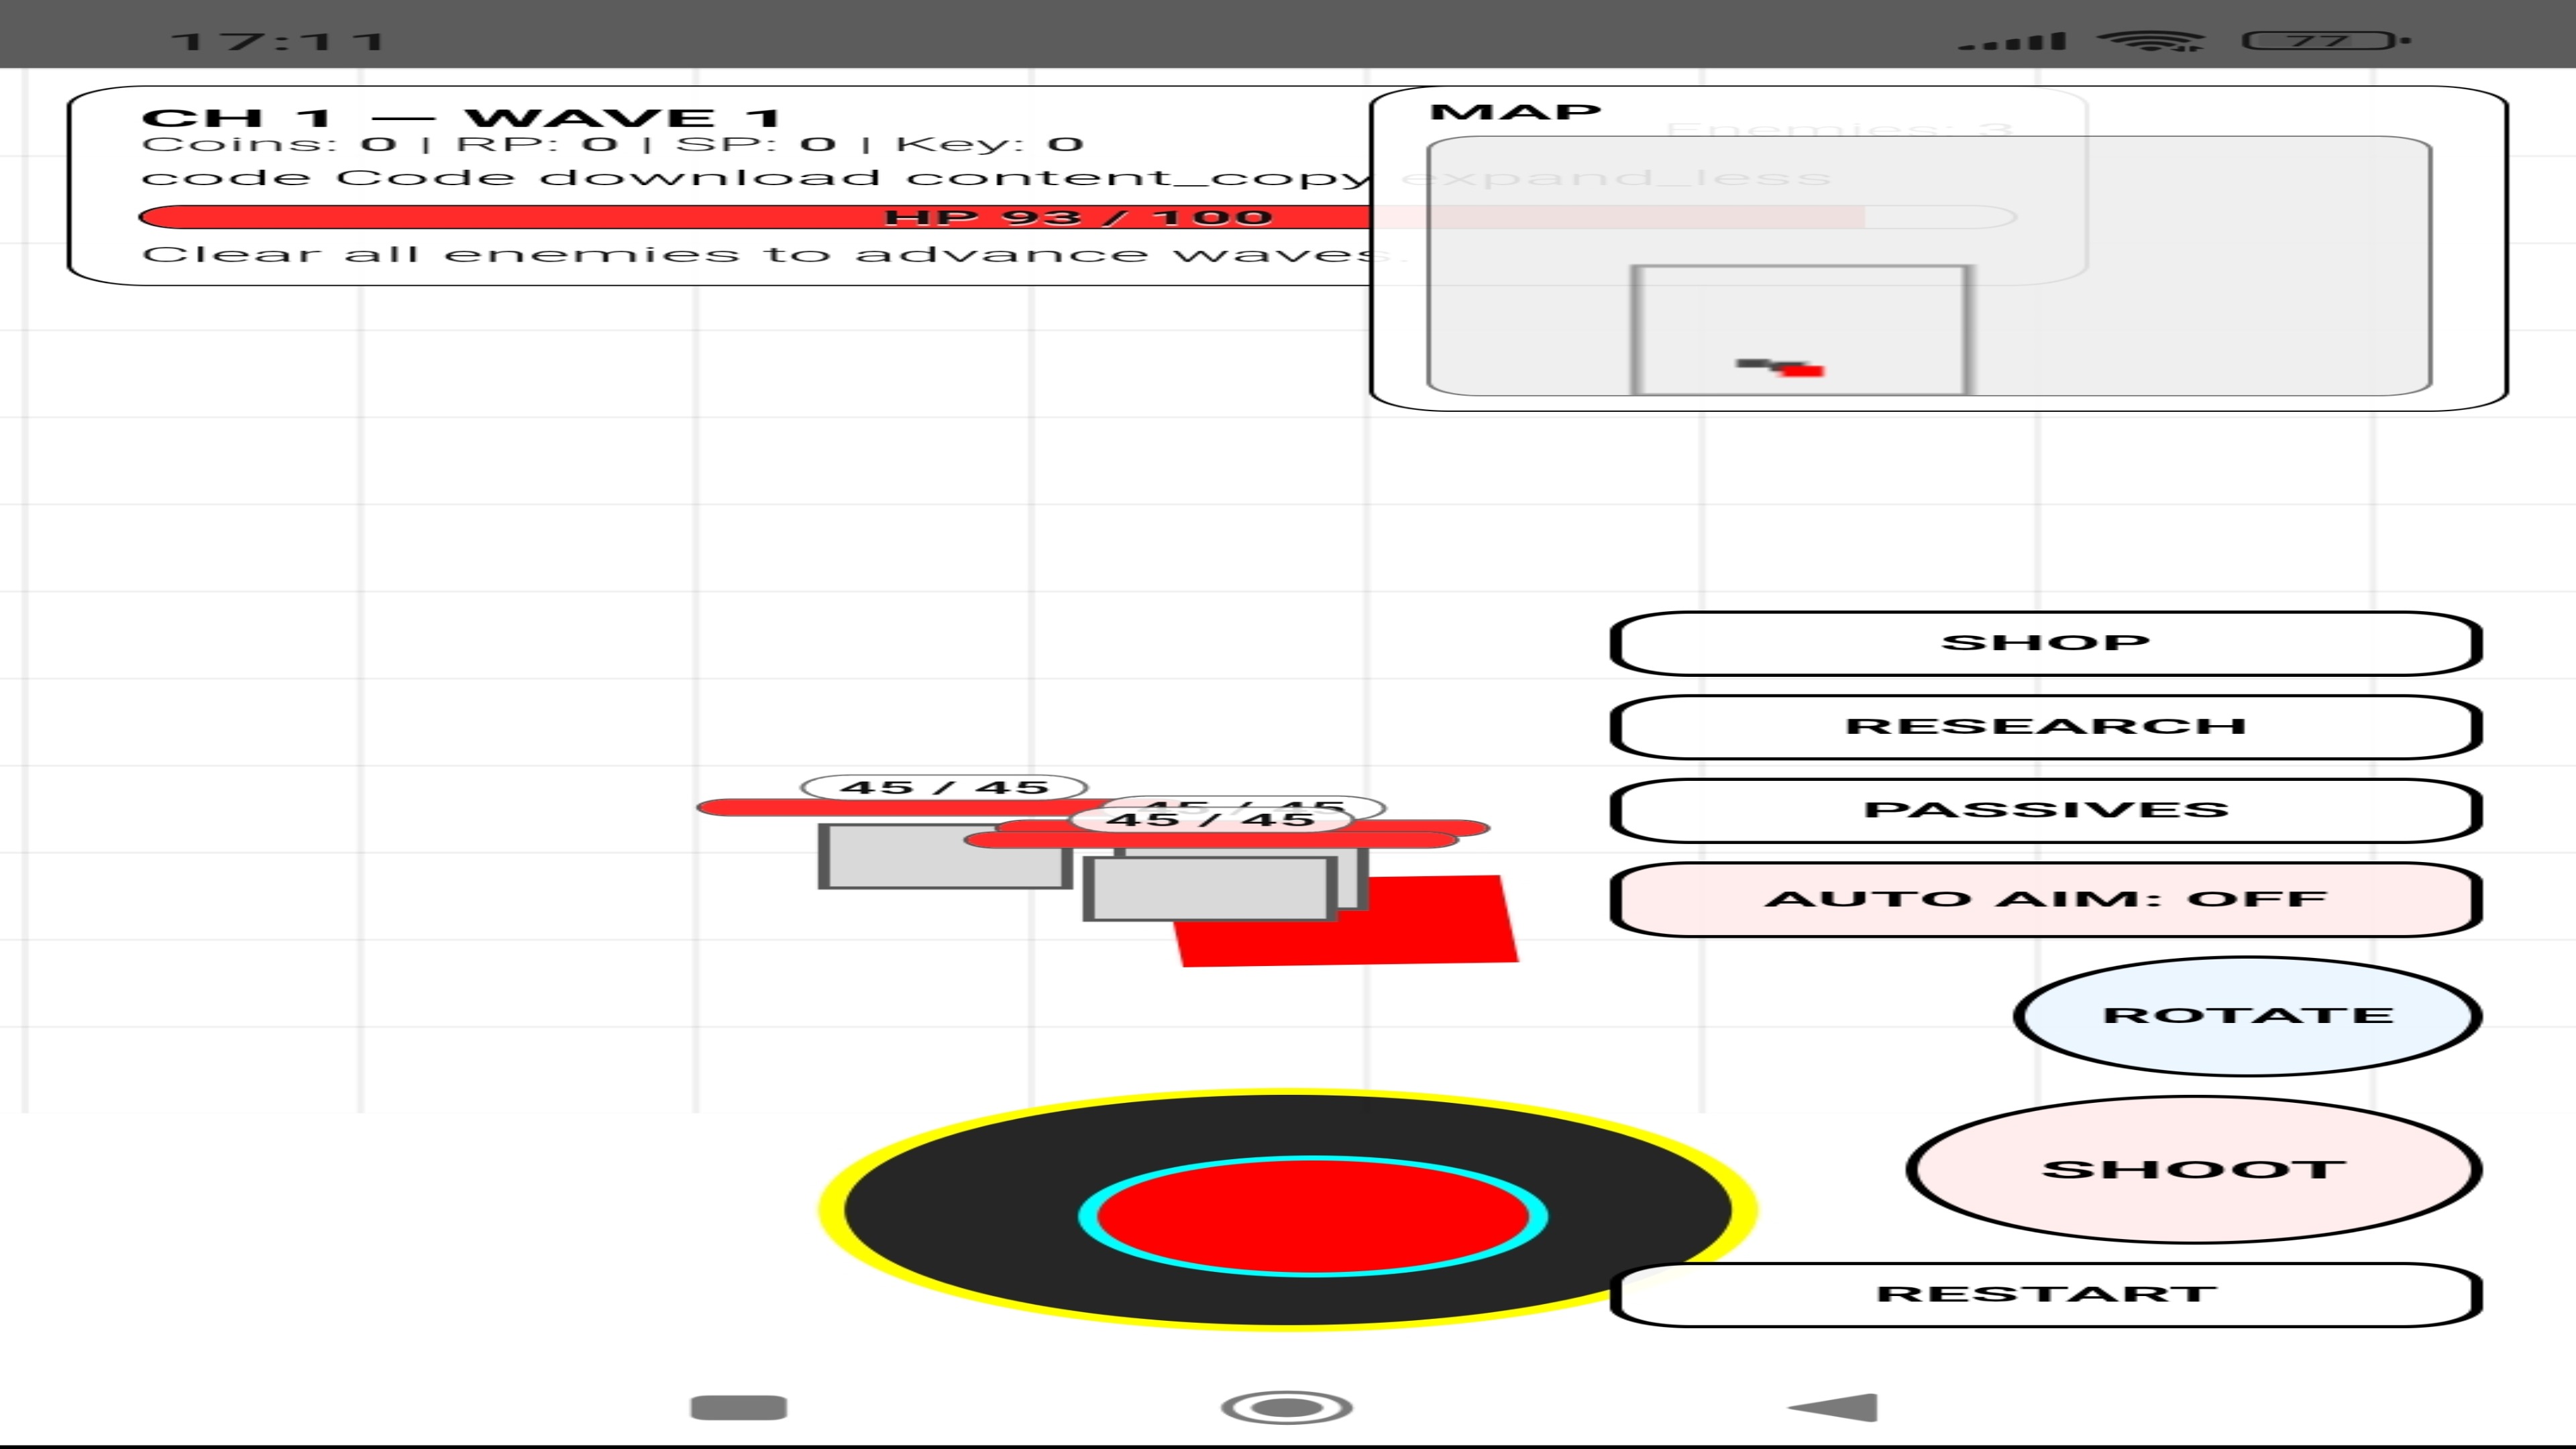Image resolution: width=2576 pixels, height=1449 pixels.
Task: Open the RESEARCH panel
Action: (x=2045, y=727)
